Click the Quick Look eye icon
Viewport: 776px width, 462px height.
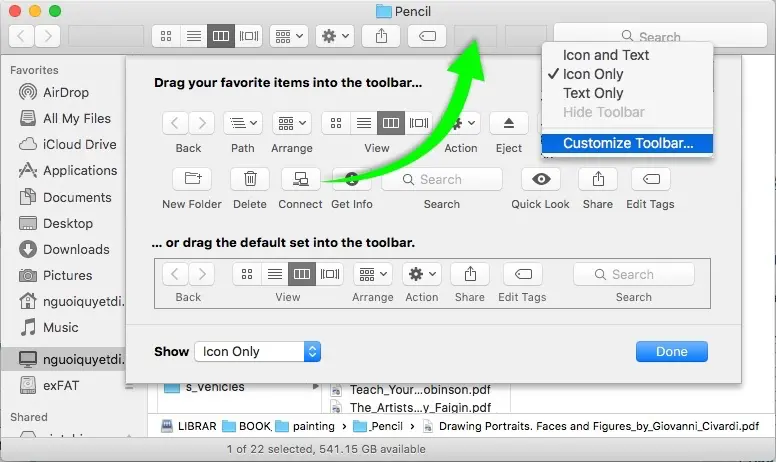click(x=540, y=180)
